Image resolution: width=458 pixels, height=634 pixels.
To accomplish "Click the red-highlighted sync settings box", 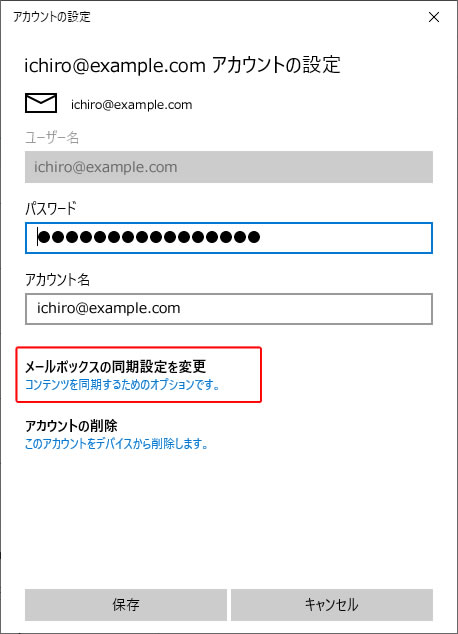I will point(139,374).
